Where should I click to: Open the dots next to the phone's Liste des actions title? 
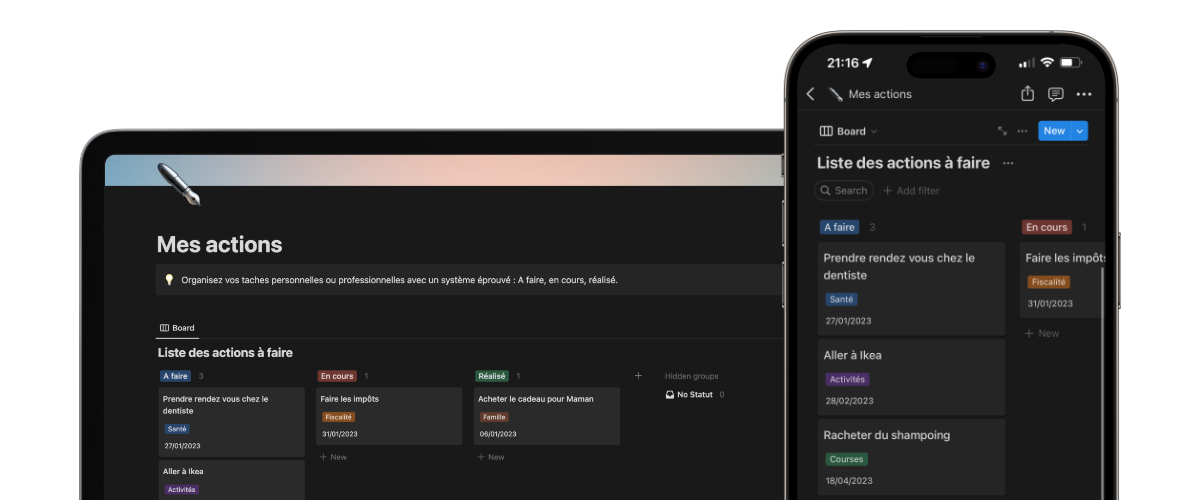point(1008,163)
